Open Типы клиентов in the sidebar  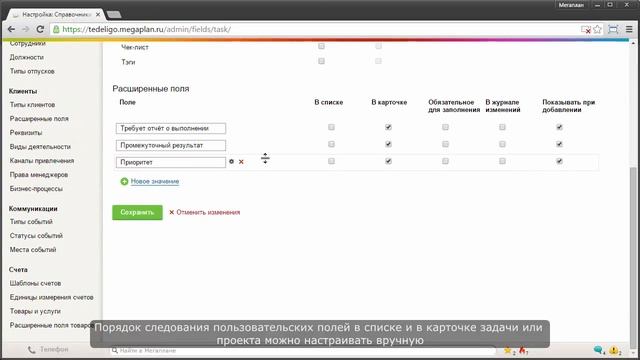click(32, 104)
